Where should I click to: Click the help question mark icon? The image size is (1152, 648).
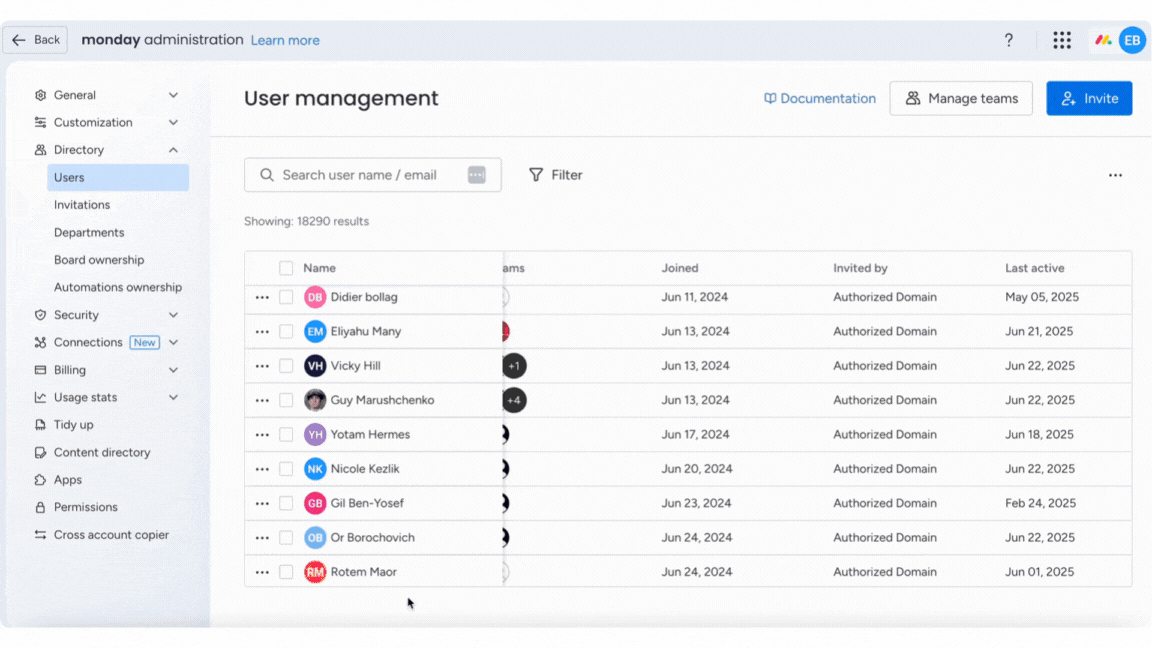coord(1009,40)
